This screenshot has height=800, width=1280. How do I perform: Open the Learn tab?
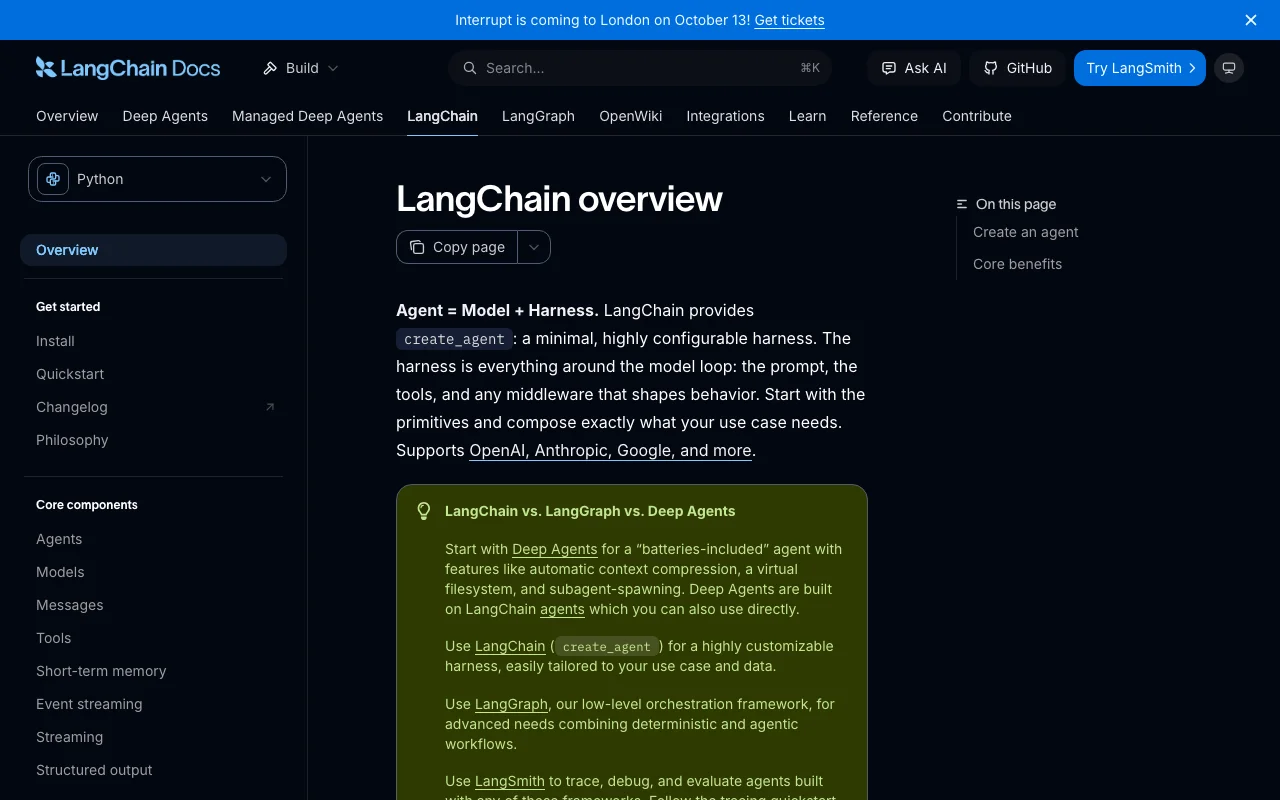click(807, 116)
